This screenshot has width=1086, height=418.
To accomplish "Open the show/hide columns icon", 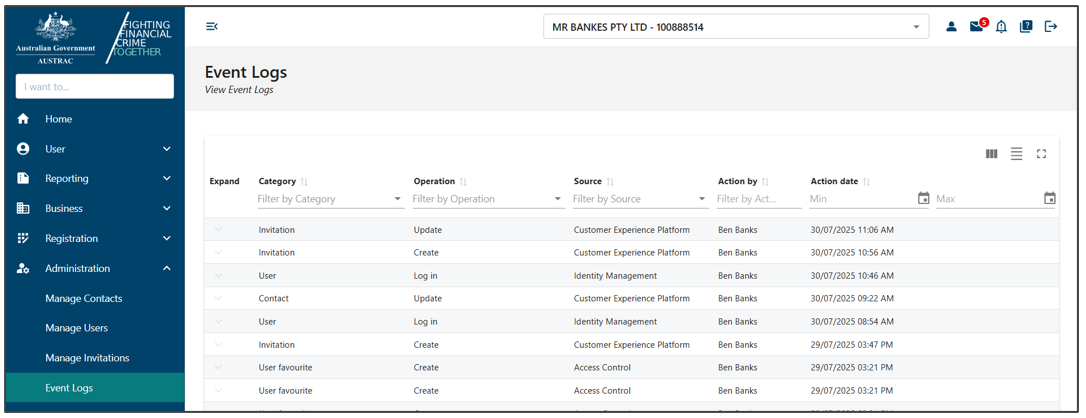I will [x=991, y=154].
